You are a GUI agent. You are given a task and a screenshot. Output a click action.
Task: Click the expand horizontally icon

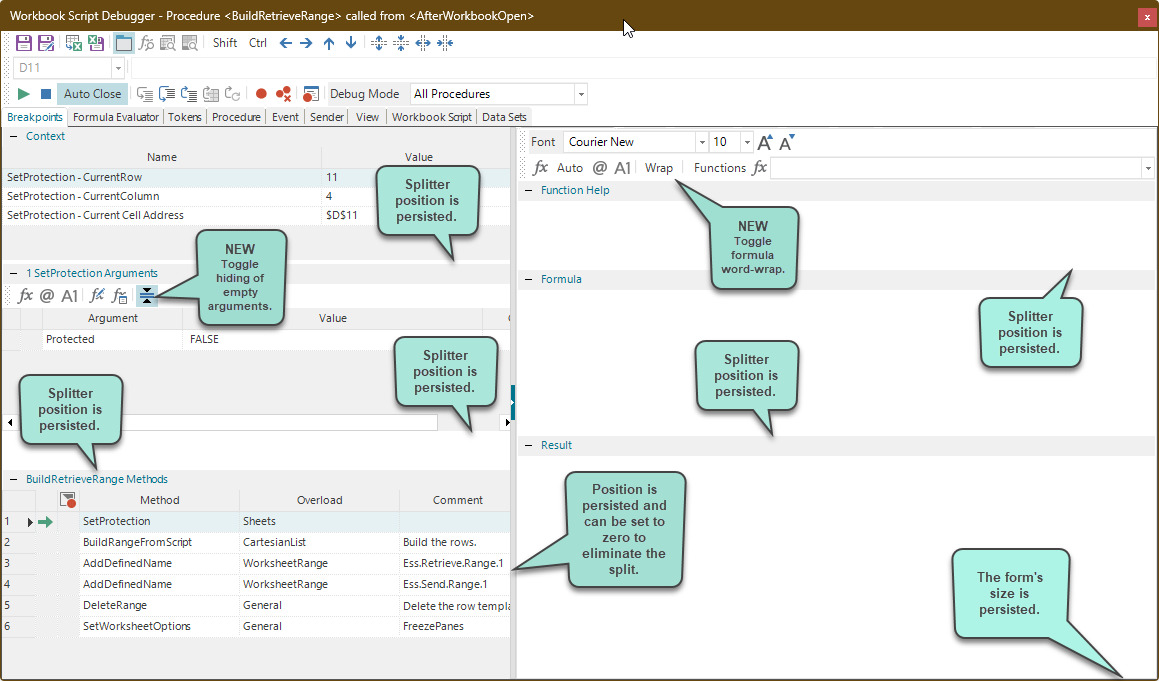pyautogui.click(x=423, y=43)
